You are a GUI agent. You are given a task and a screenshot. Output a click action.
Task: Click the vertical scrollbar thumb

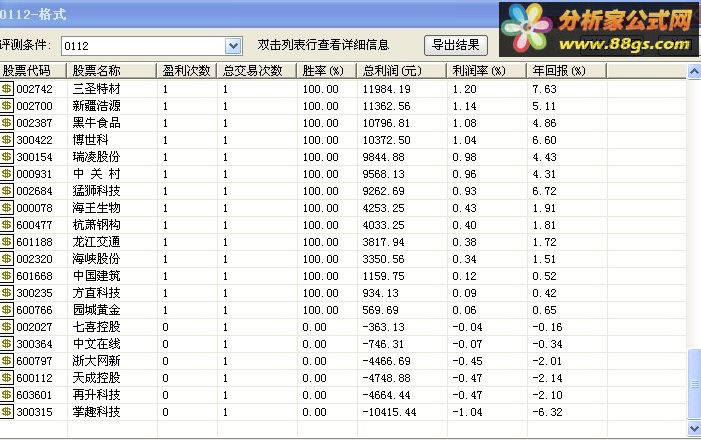(694, 384)
